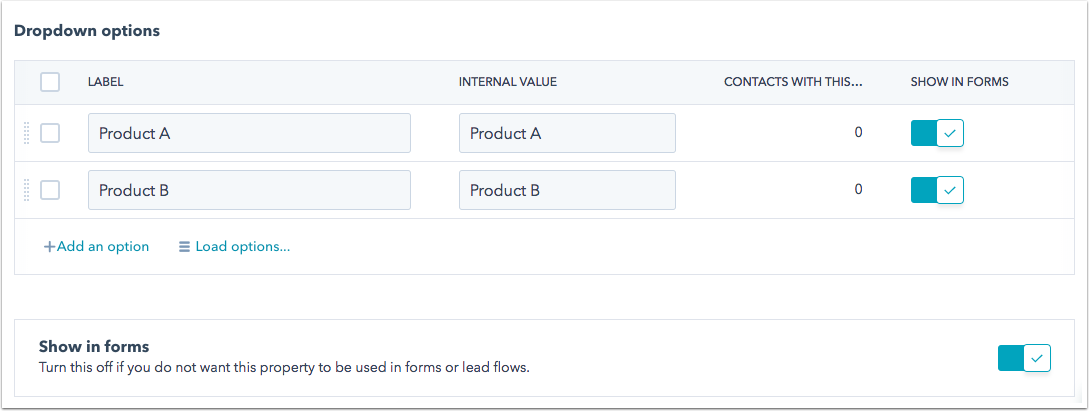The width and height of the screenshot is (1089, 411).
Task: Click the Add an option link
Action: tap(97, 246)
